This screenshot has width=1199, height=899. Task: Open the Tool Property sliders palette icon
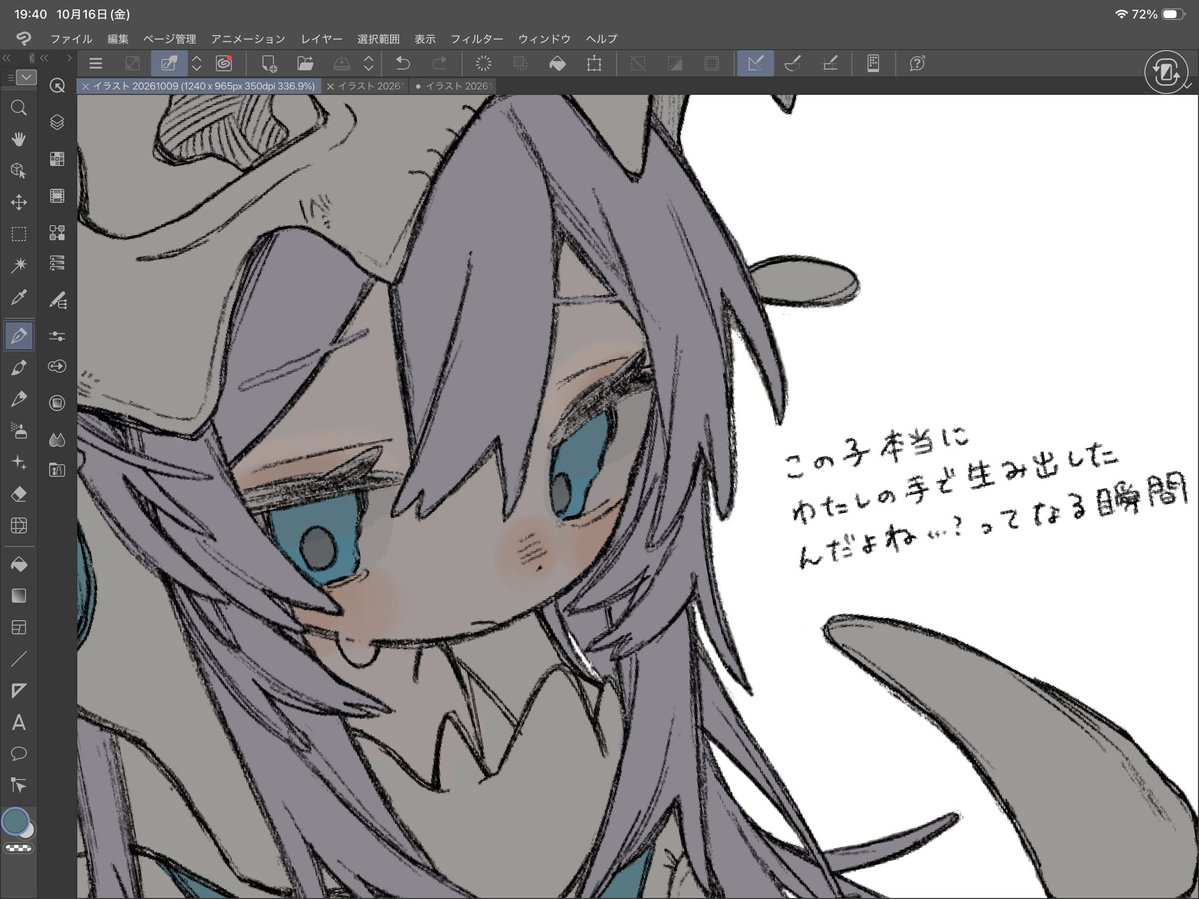[57, 336]
